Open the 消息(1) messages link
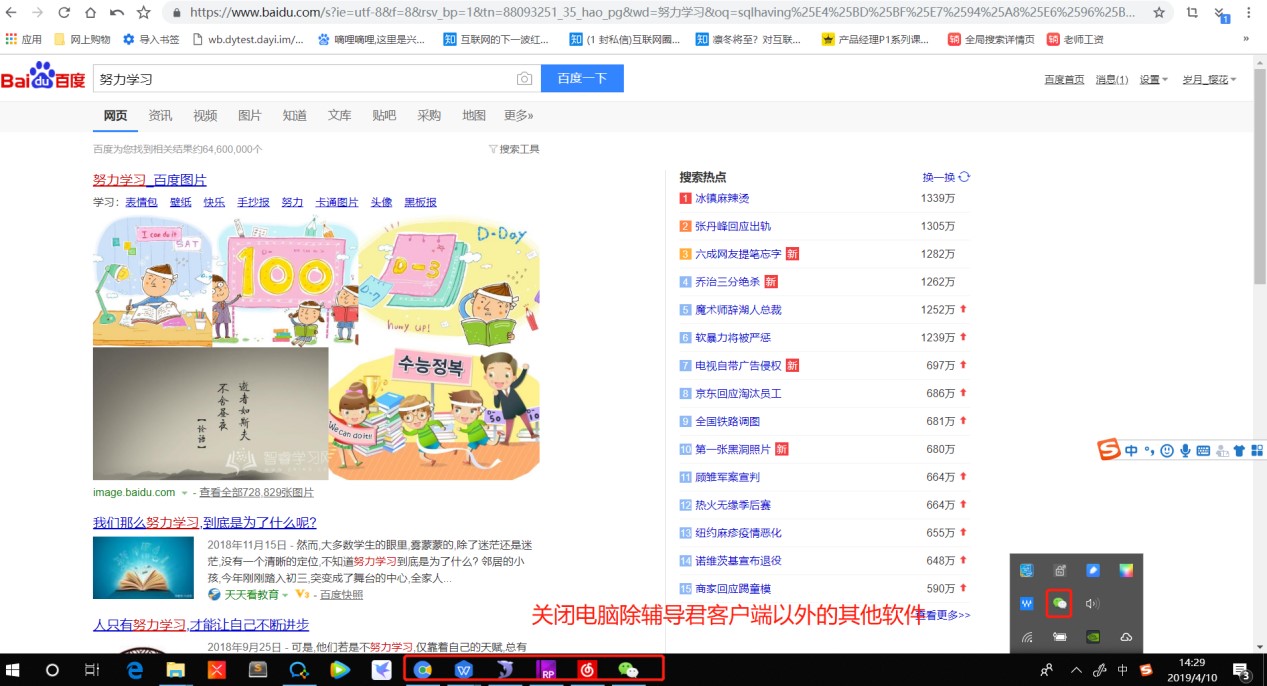This screenshot has width=1267, height=686. pyautogui.click(x=1112, y=80)
